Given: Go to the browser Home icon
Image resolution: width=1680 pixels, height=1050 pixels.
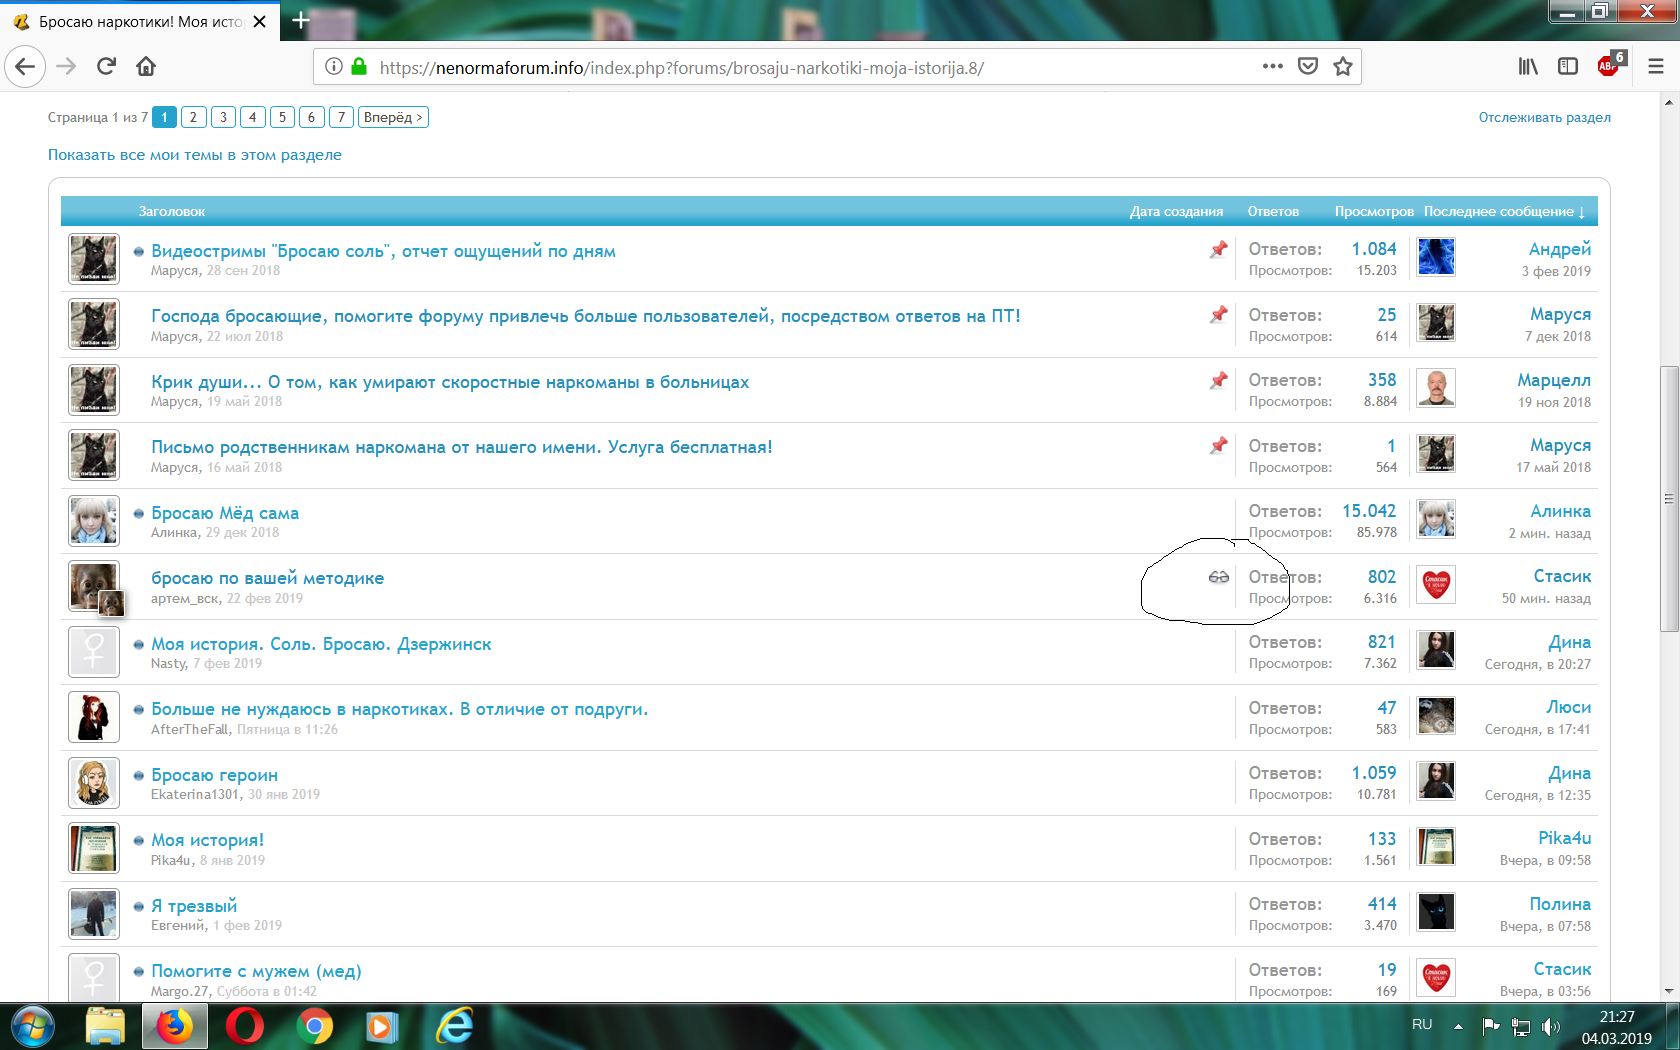Looking at the screenshot, I should point(146,67).
